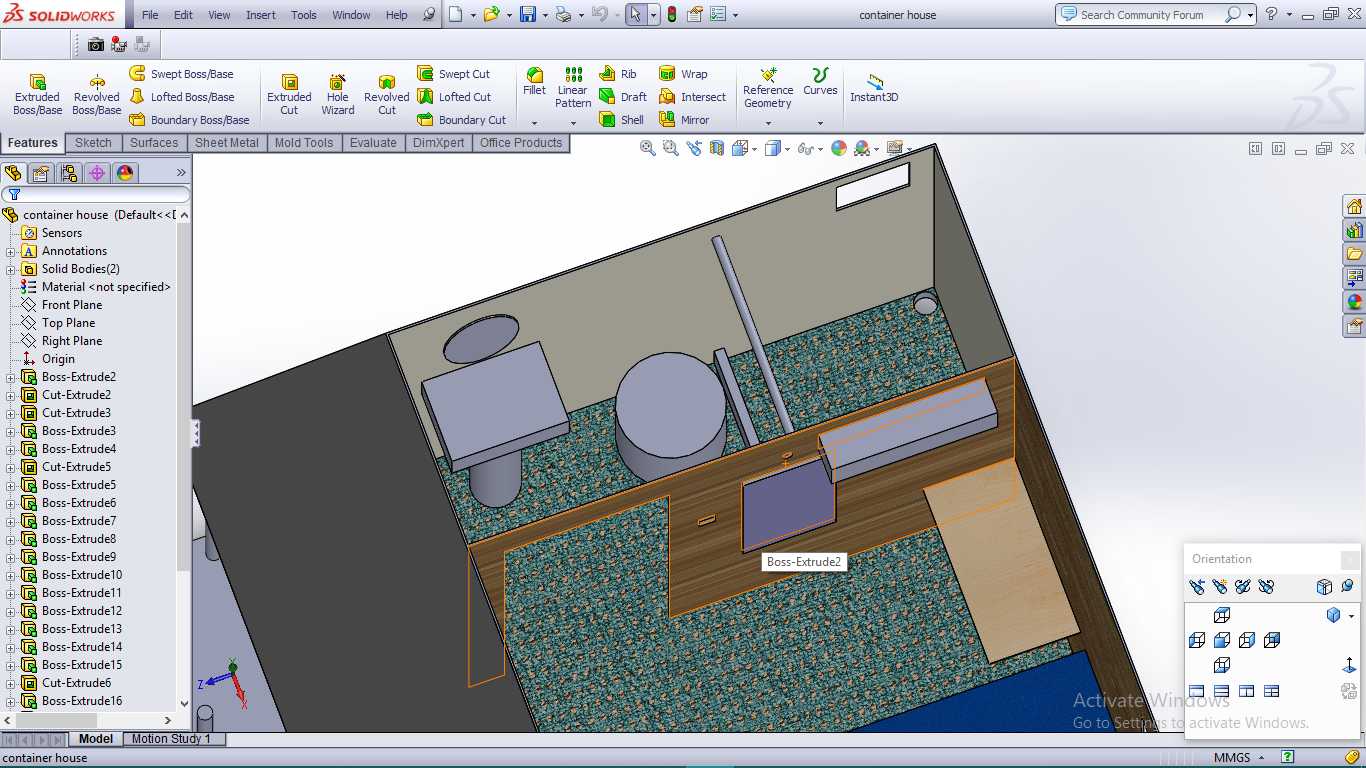Select the Fillet tool
This screenshot has width=1366, height=768.
pos(534,81)
